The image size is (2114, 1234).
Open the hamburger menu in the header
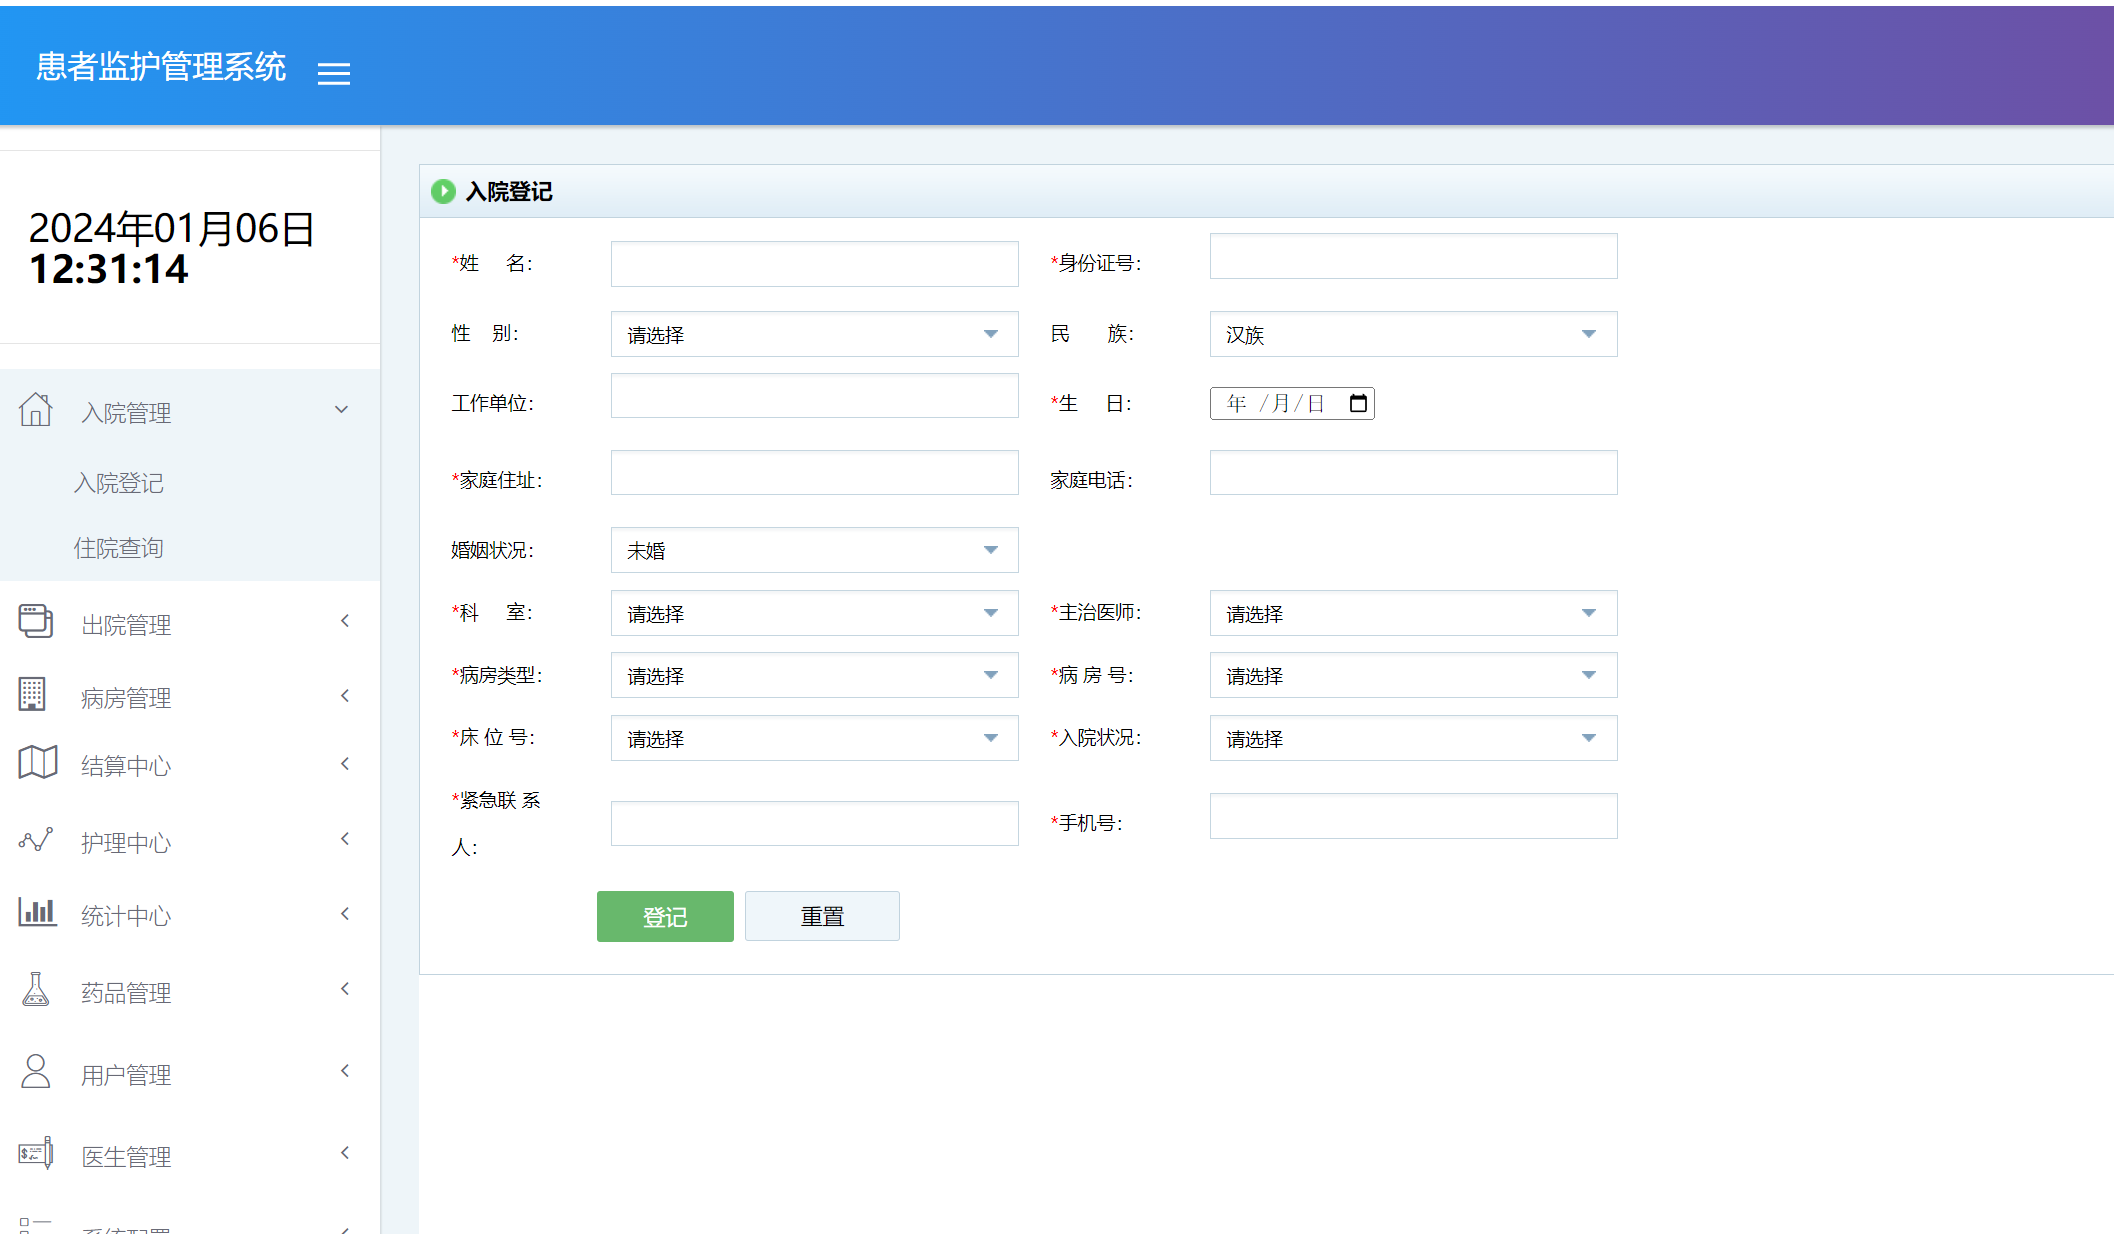pos(334,72)
